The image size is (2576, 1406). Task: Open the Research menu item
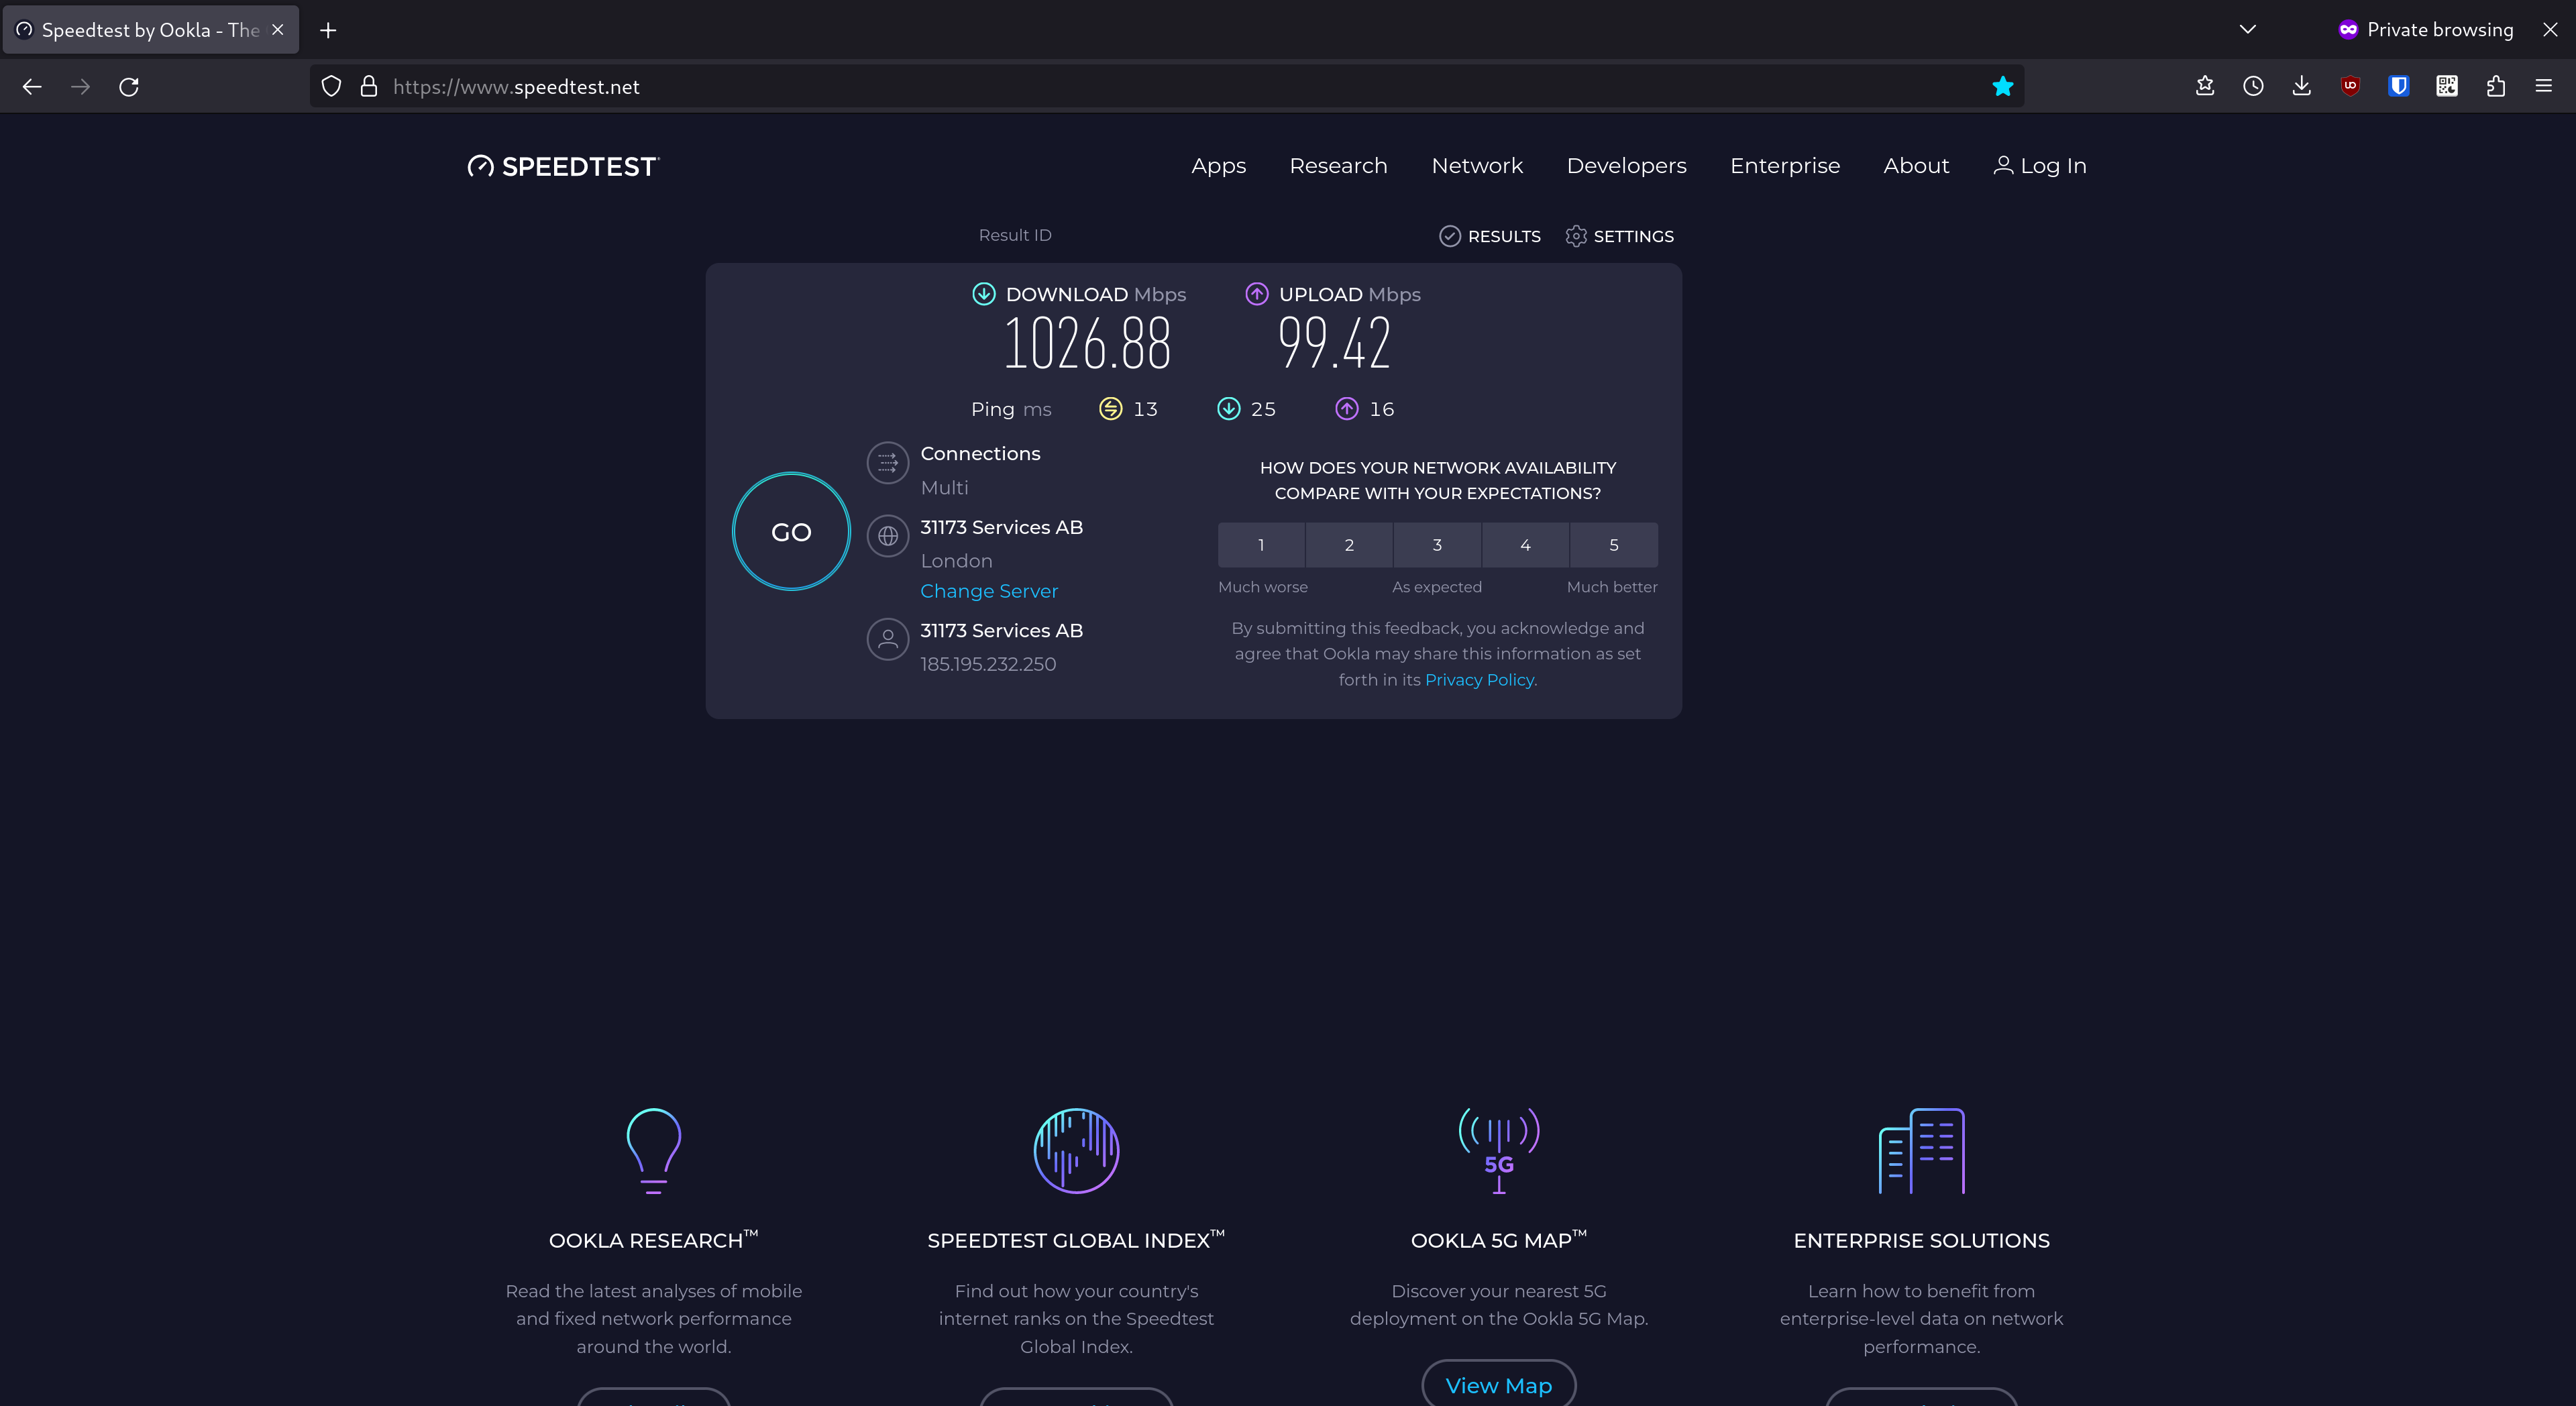point(1338,166)
